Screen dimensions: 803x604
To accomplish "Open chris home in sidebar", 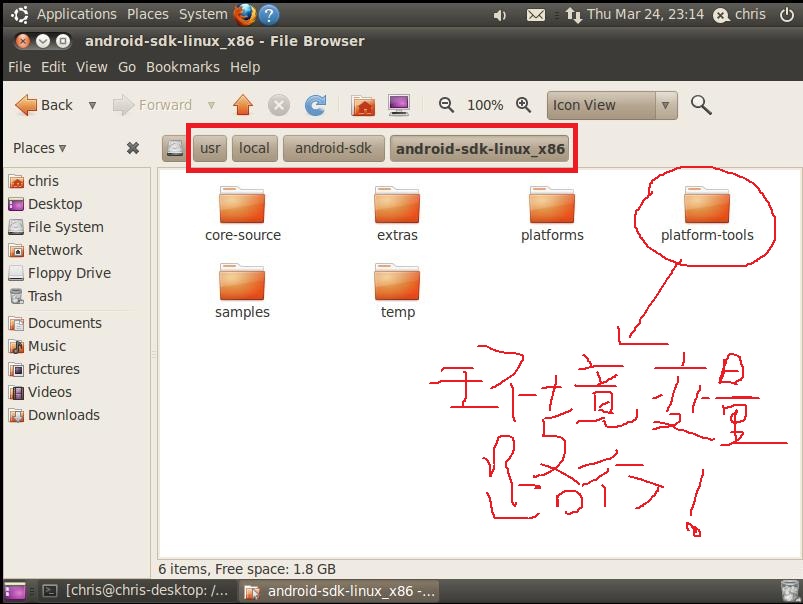I will 34,181.
